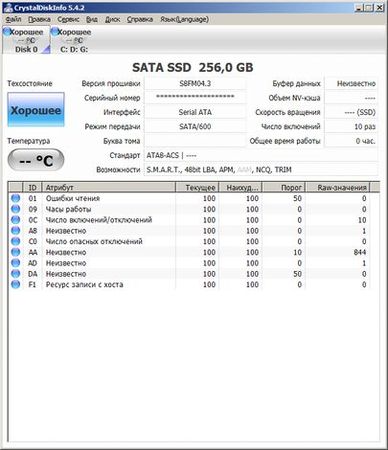The height and width of the screenshot is (450, 388).
Task: Click the blue status orb on Disk 0 tab
Action: tap(7, 32)
